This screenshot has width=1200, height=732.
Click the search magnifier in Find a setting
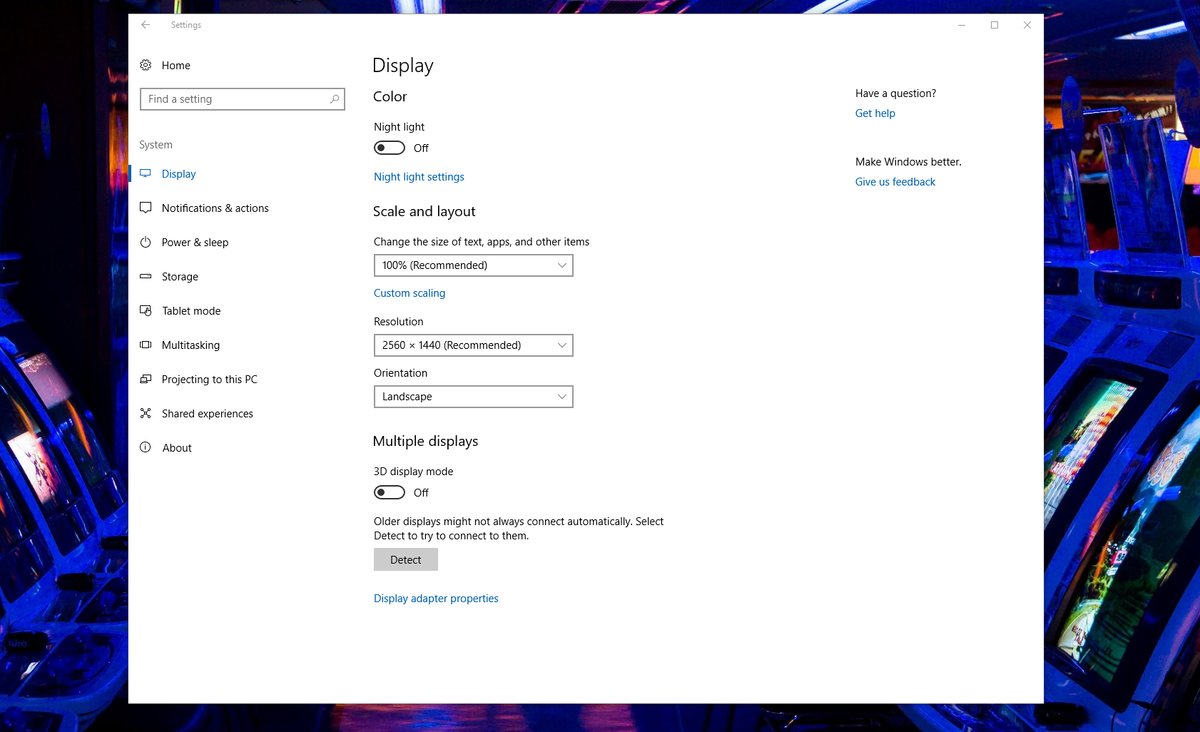coord(335,99)
